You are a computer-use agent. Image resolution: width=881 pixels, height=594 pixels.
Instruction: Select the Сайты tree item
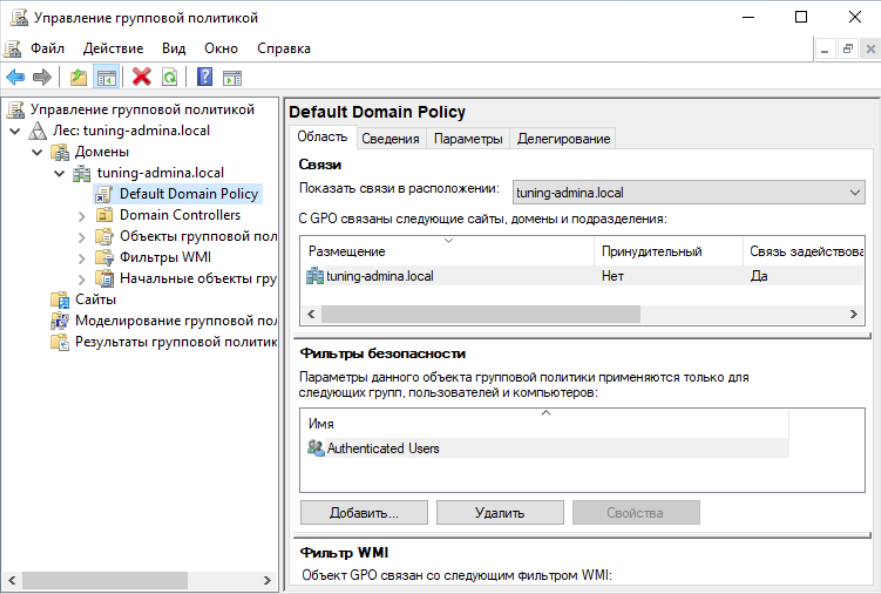(96, 300)
